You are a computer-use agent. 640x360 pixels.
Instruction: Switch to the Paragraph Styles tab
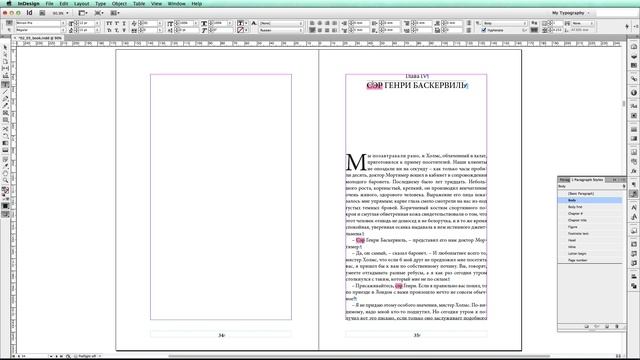587,180
